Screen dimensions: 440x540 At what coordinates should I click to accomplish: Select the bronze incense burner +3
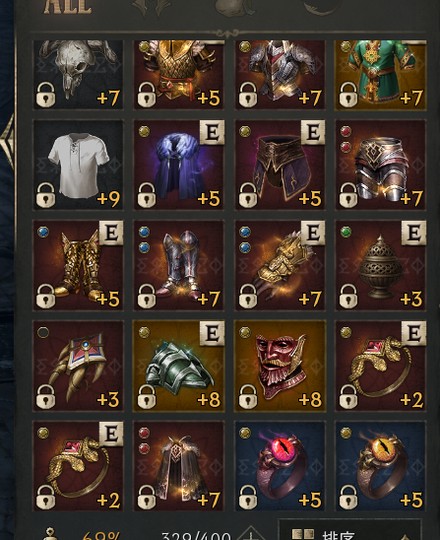[381, 265]
